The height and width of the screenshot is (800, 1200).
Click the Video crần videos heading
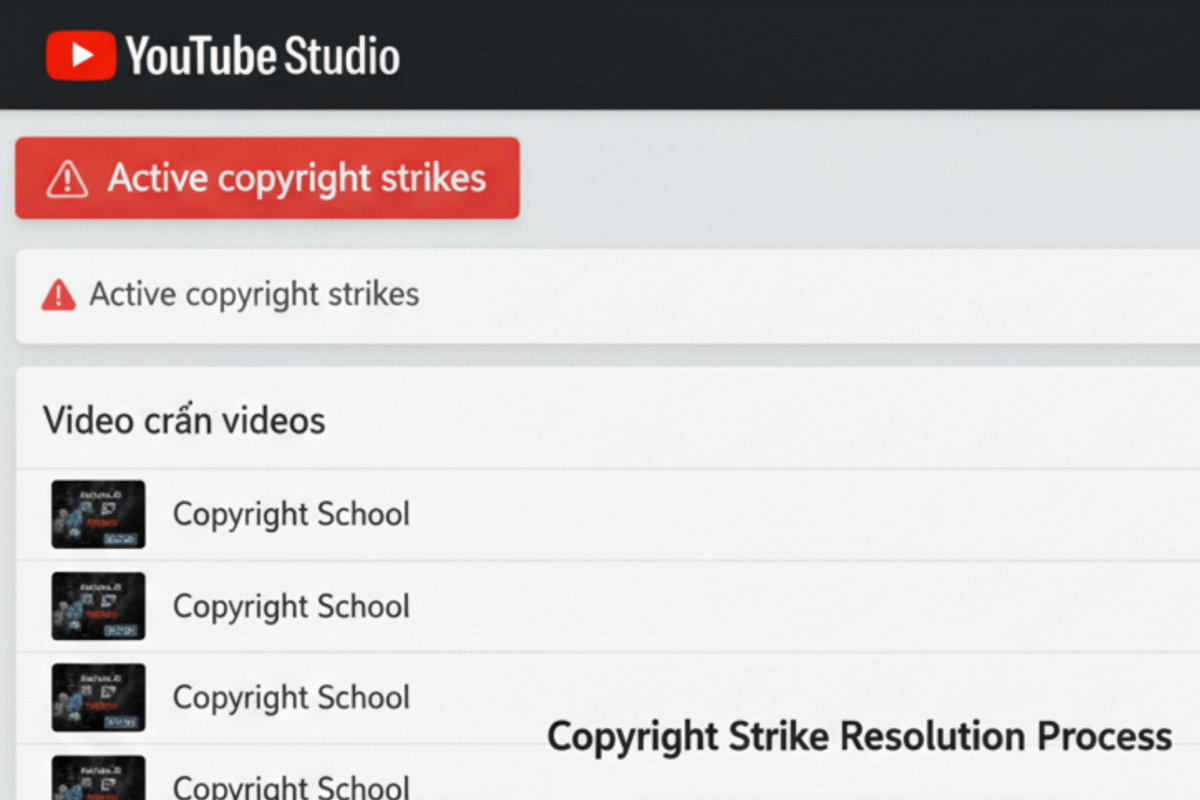coord(184,421)
